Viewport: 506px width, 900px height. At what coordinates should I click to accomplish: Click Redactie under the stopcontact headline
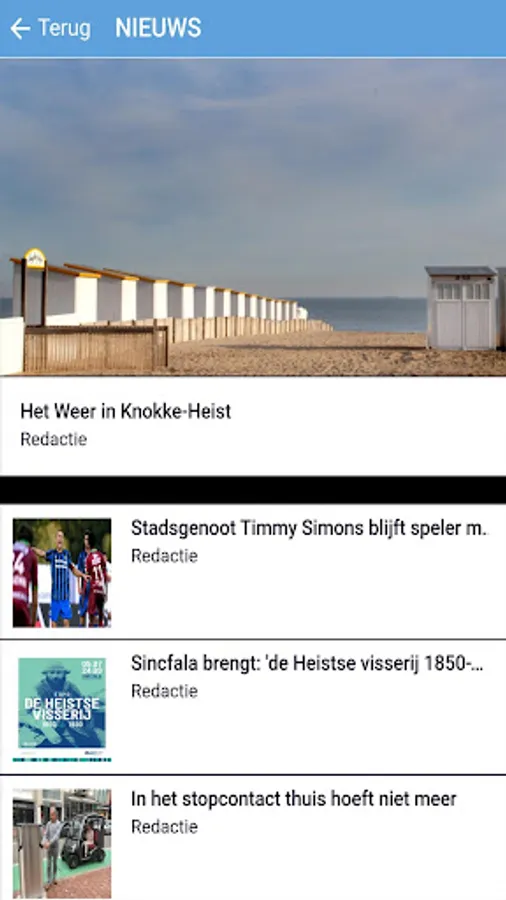tap(164, 827)
